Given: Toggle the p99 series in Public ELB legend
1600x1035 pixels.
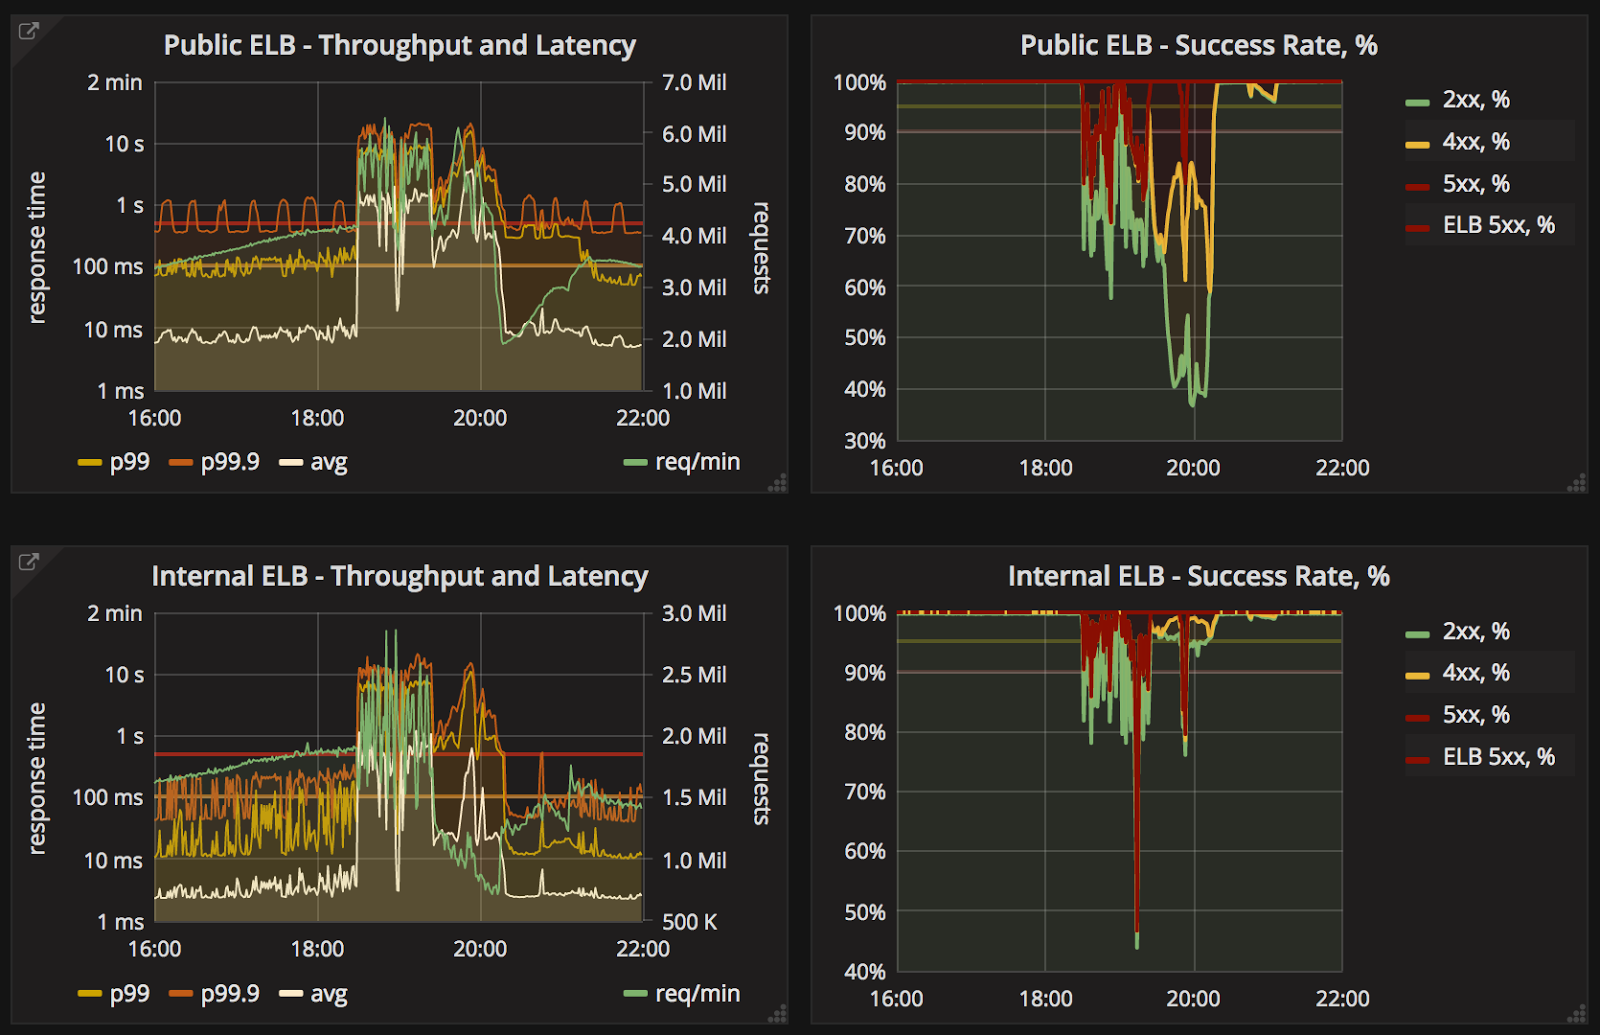Looking at the screenshot, I should 114,462.
